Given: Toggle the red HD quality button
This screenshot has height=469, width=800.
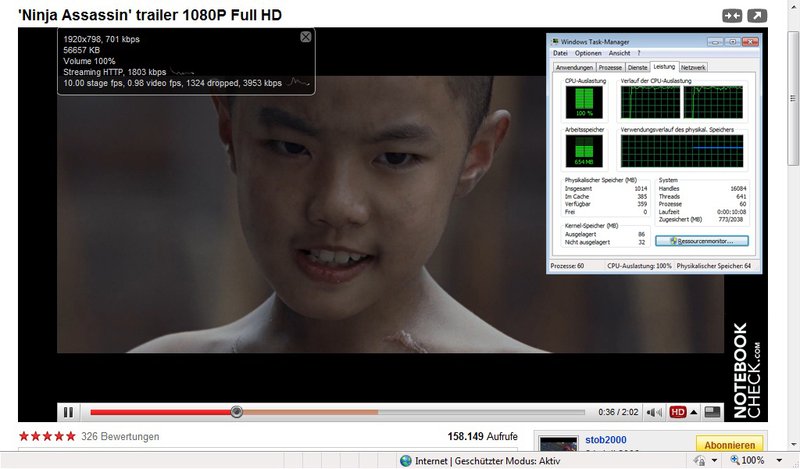Looking at the screenshot, I should coord(678,412).
